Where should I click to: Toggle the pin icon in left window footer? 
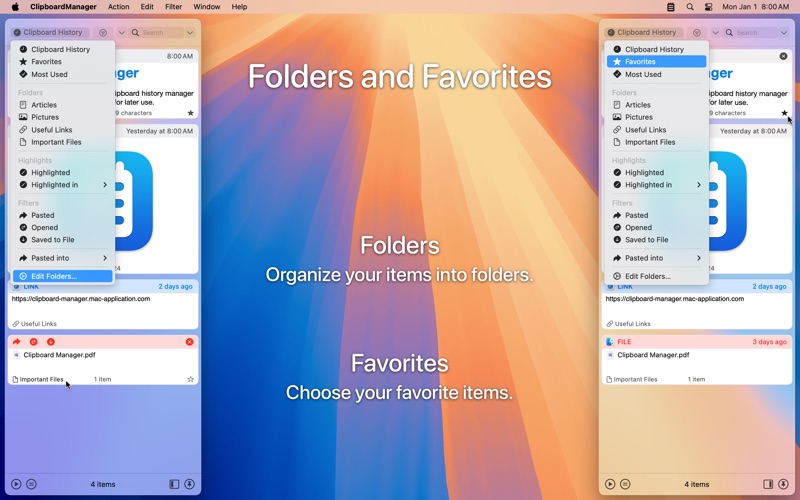pyautogui.click(x=189, y=484)
